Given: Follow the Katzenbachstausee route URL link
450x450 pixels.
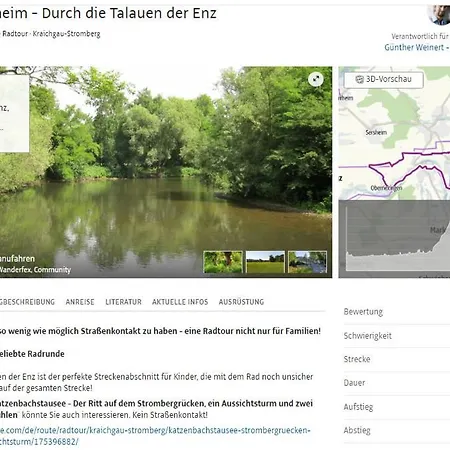Looking at the screenshot, I should tap(155, 436).
